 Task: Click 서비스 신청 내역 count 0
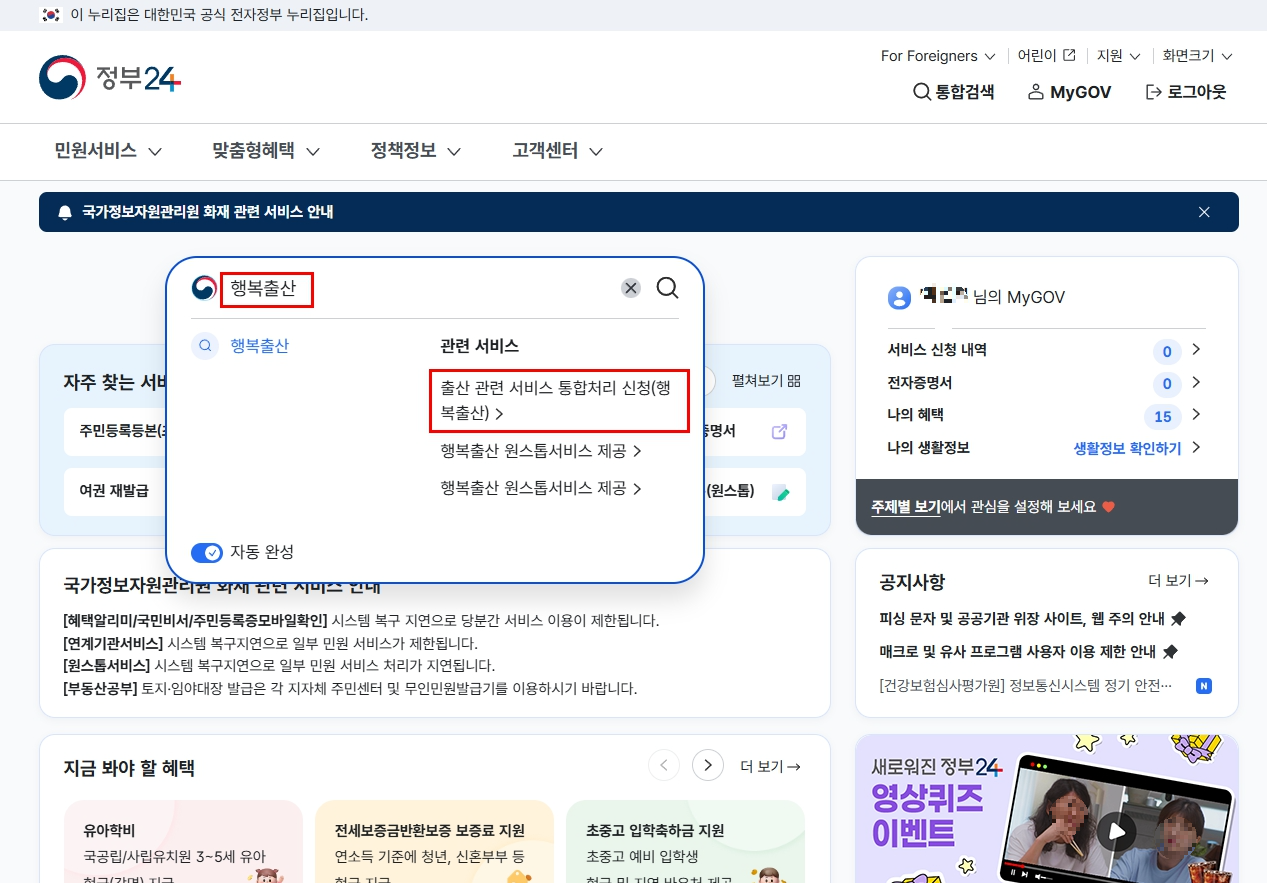1167,352
